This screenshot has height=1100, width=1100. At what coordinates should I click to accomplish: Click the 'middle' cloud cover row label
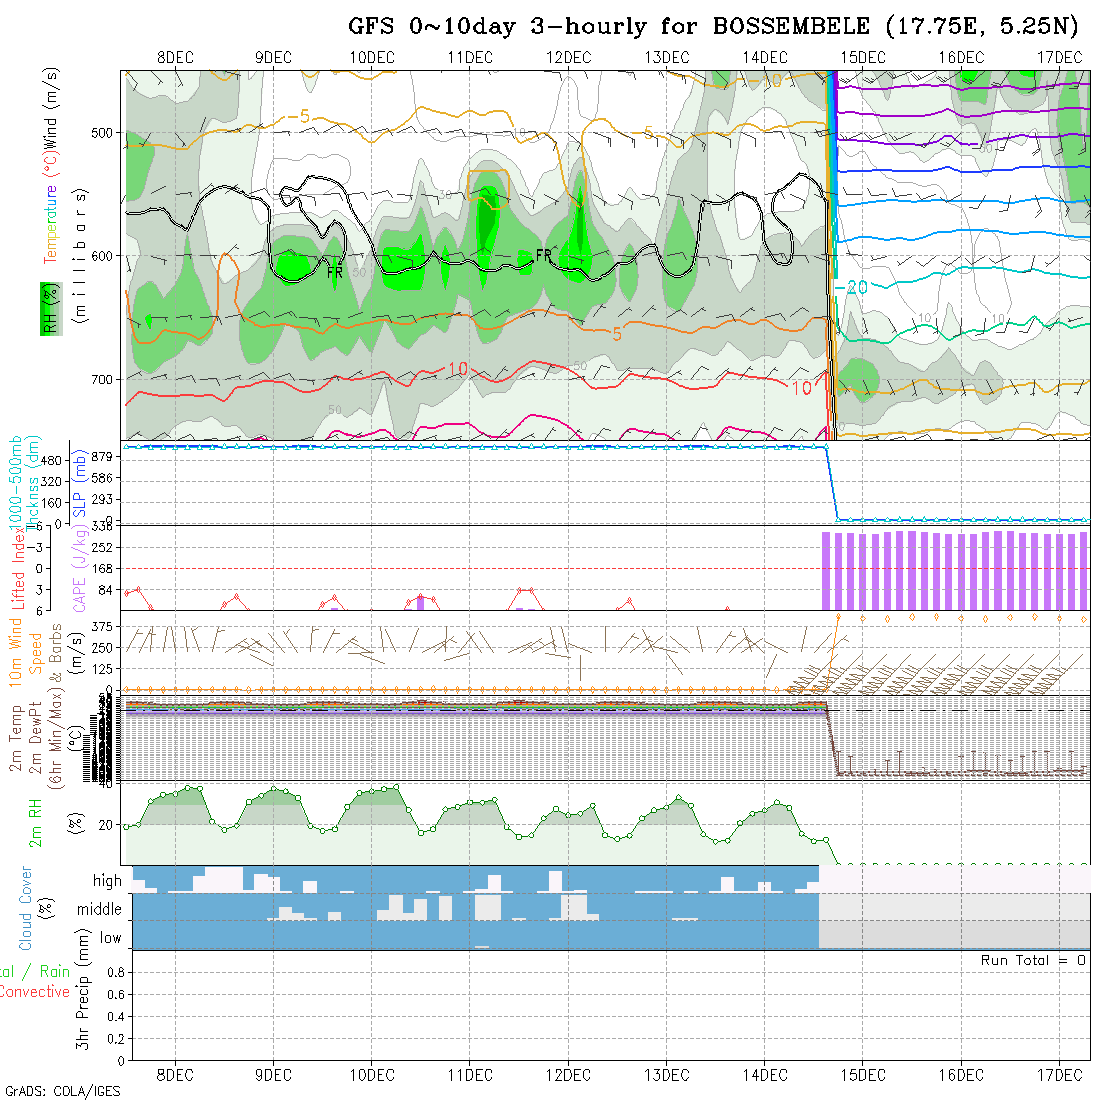coord(100,909)
